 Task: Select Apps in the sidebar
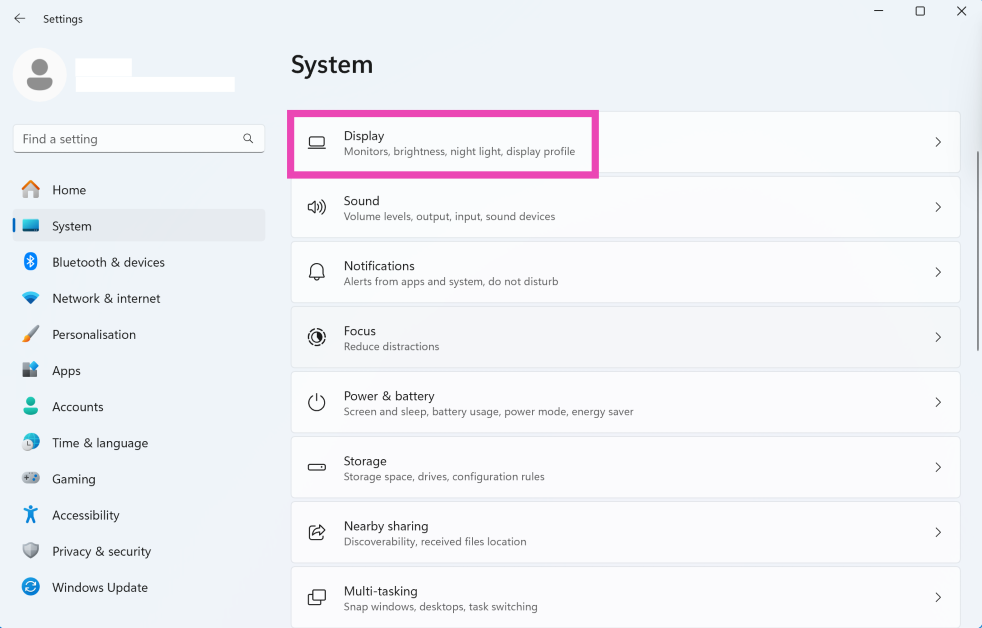(66, 371)
